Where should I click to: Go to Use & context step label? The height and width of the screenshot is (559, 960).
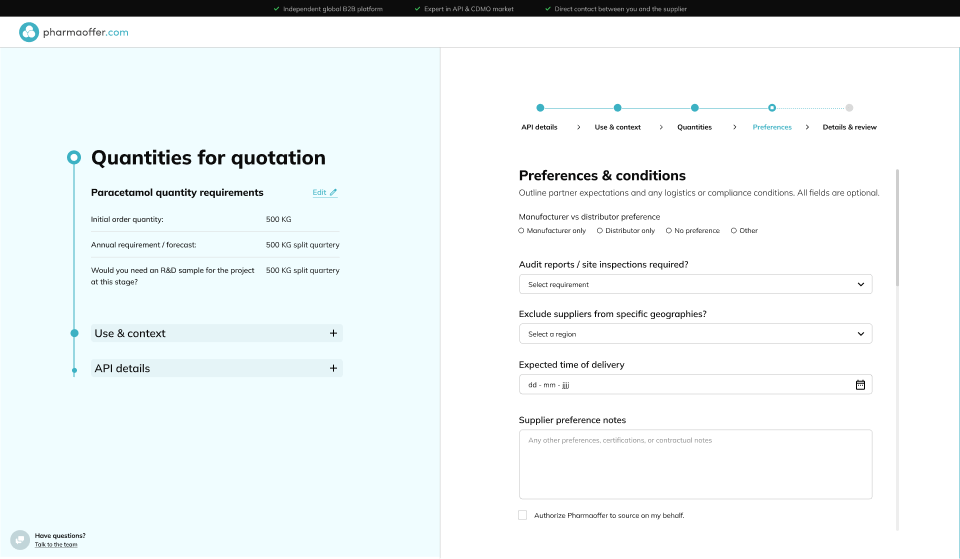tap(617, 127)
